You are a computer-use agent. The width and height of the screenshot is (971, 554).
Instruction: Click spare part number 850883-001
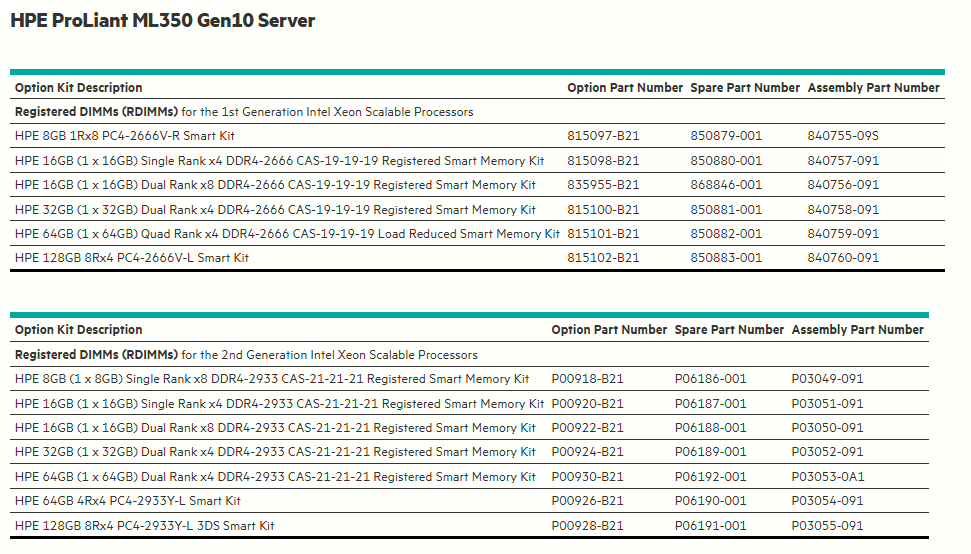[x=726, y=258]
